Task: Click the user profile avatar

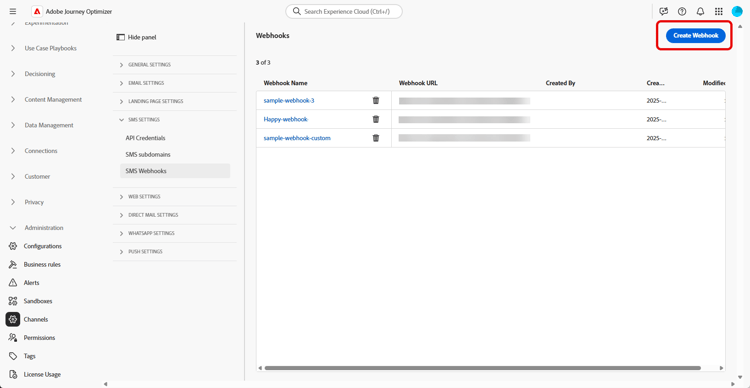Action: (737, 11)
